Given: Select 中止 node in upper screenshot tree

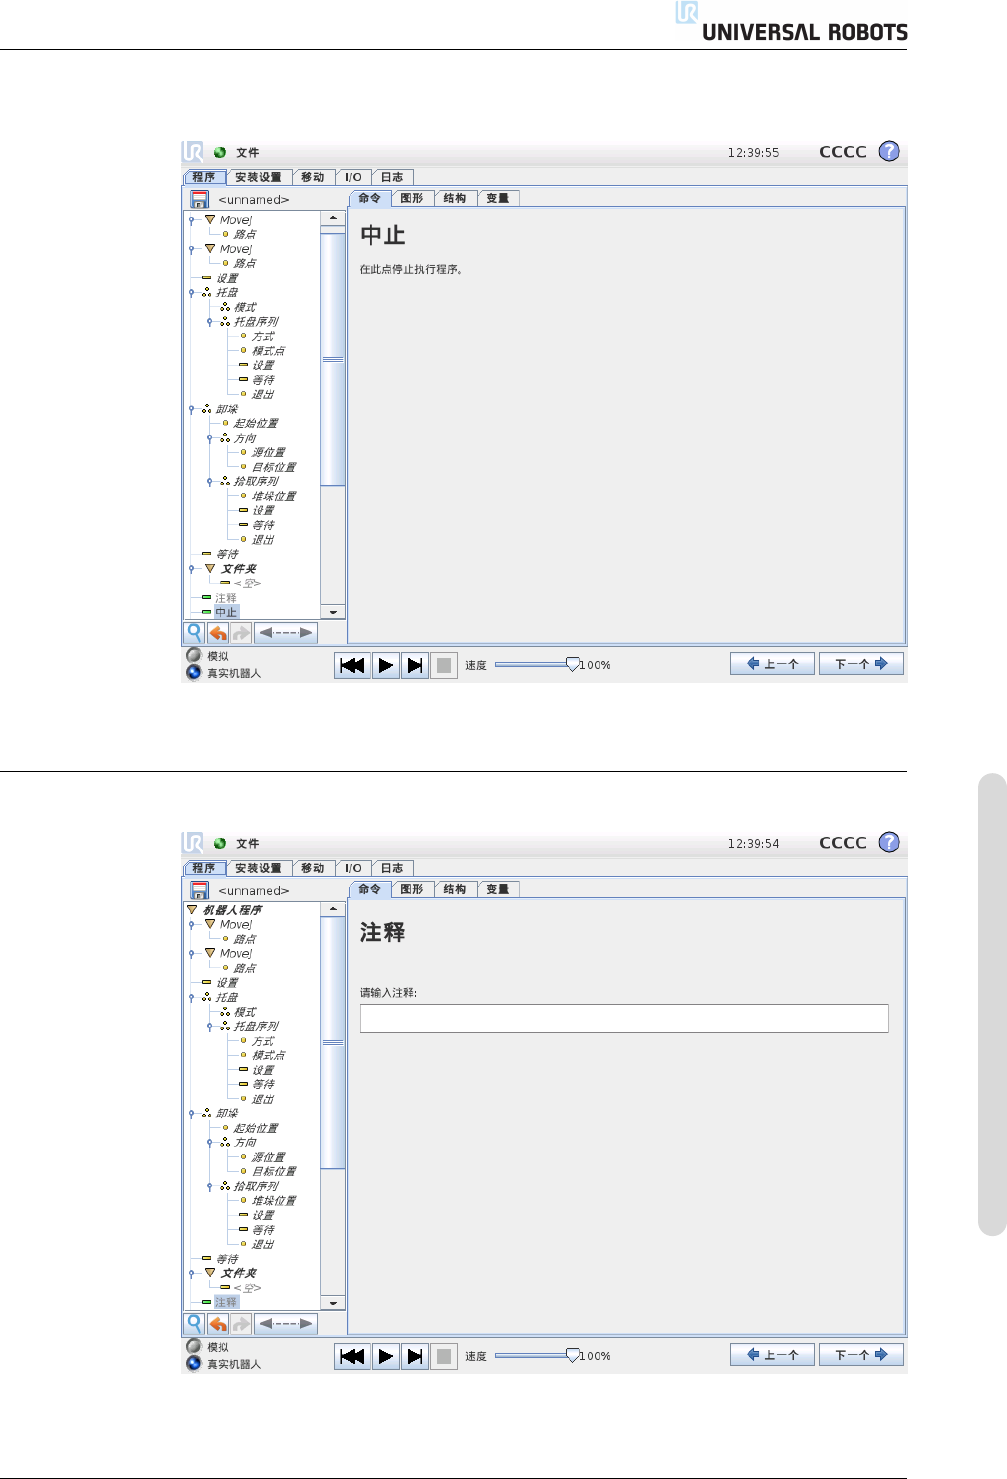Looking at the screenshot, I should [x=226, y=612].
